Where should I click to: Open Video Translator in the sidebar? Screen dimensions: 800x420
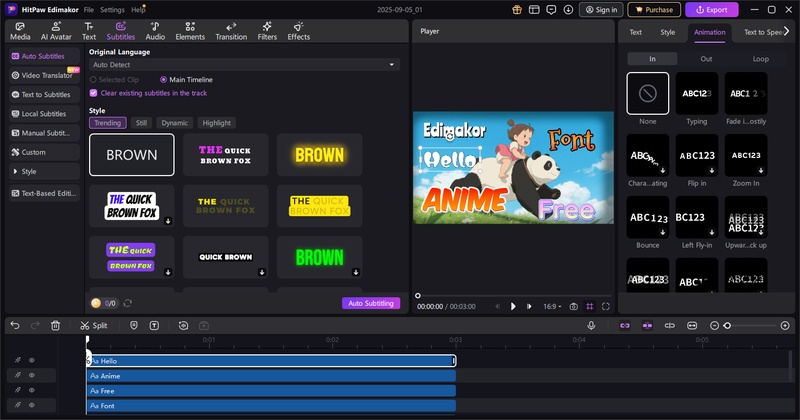point(44,75)
